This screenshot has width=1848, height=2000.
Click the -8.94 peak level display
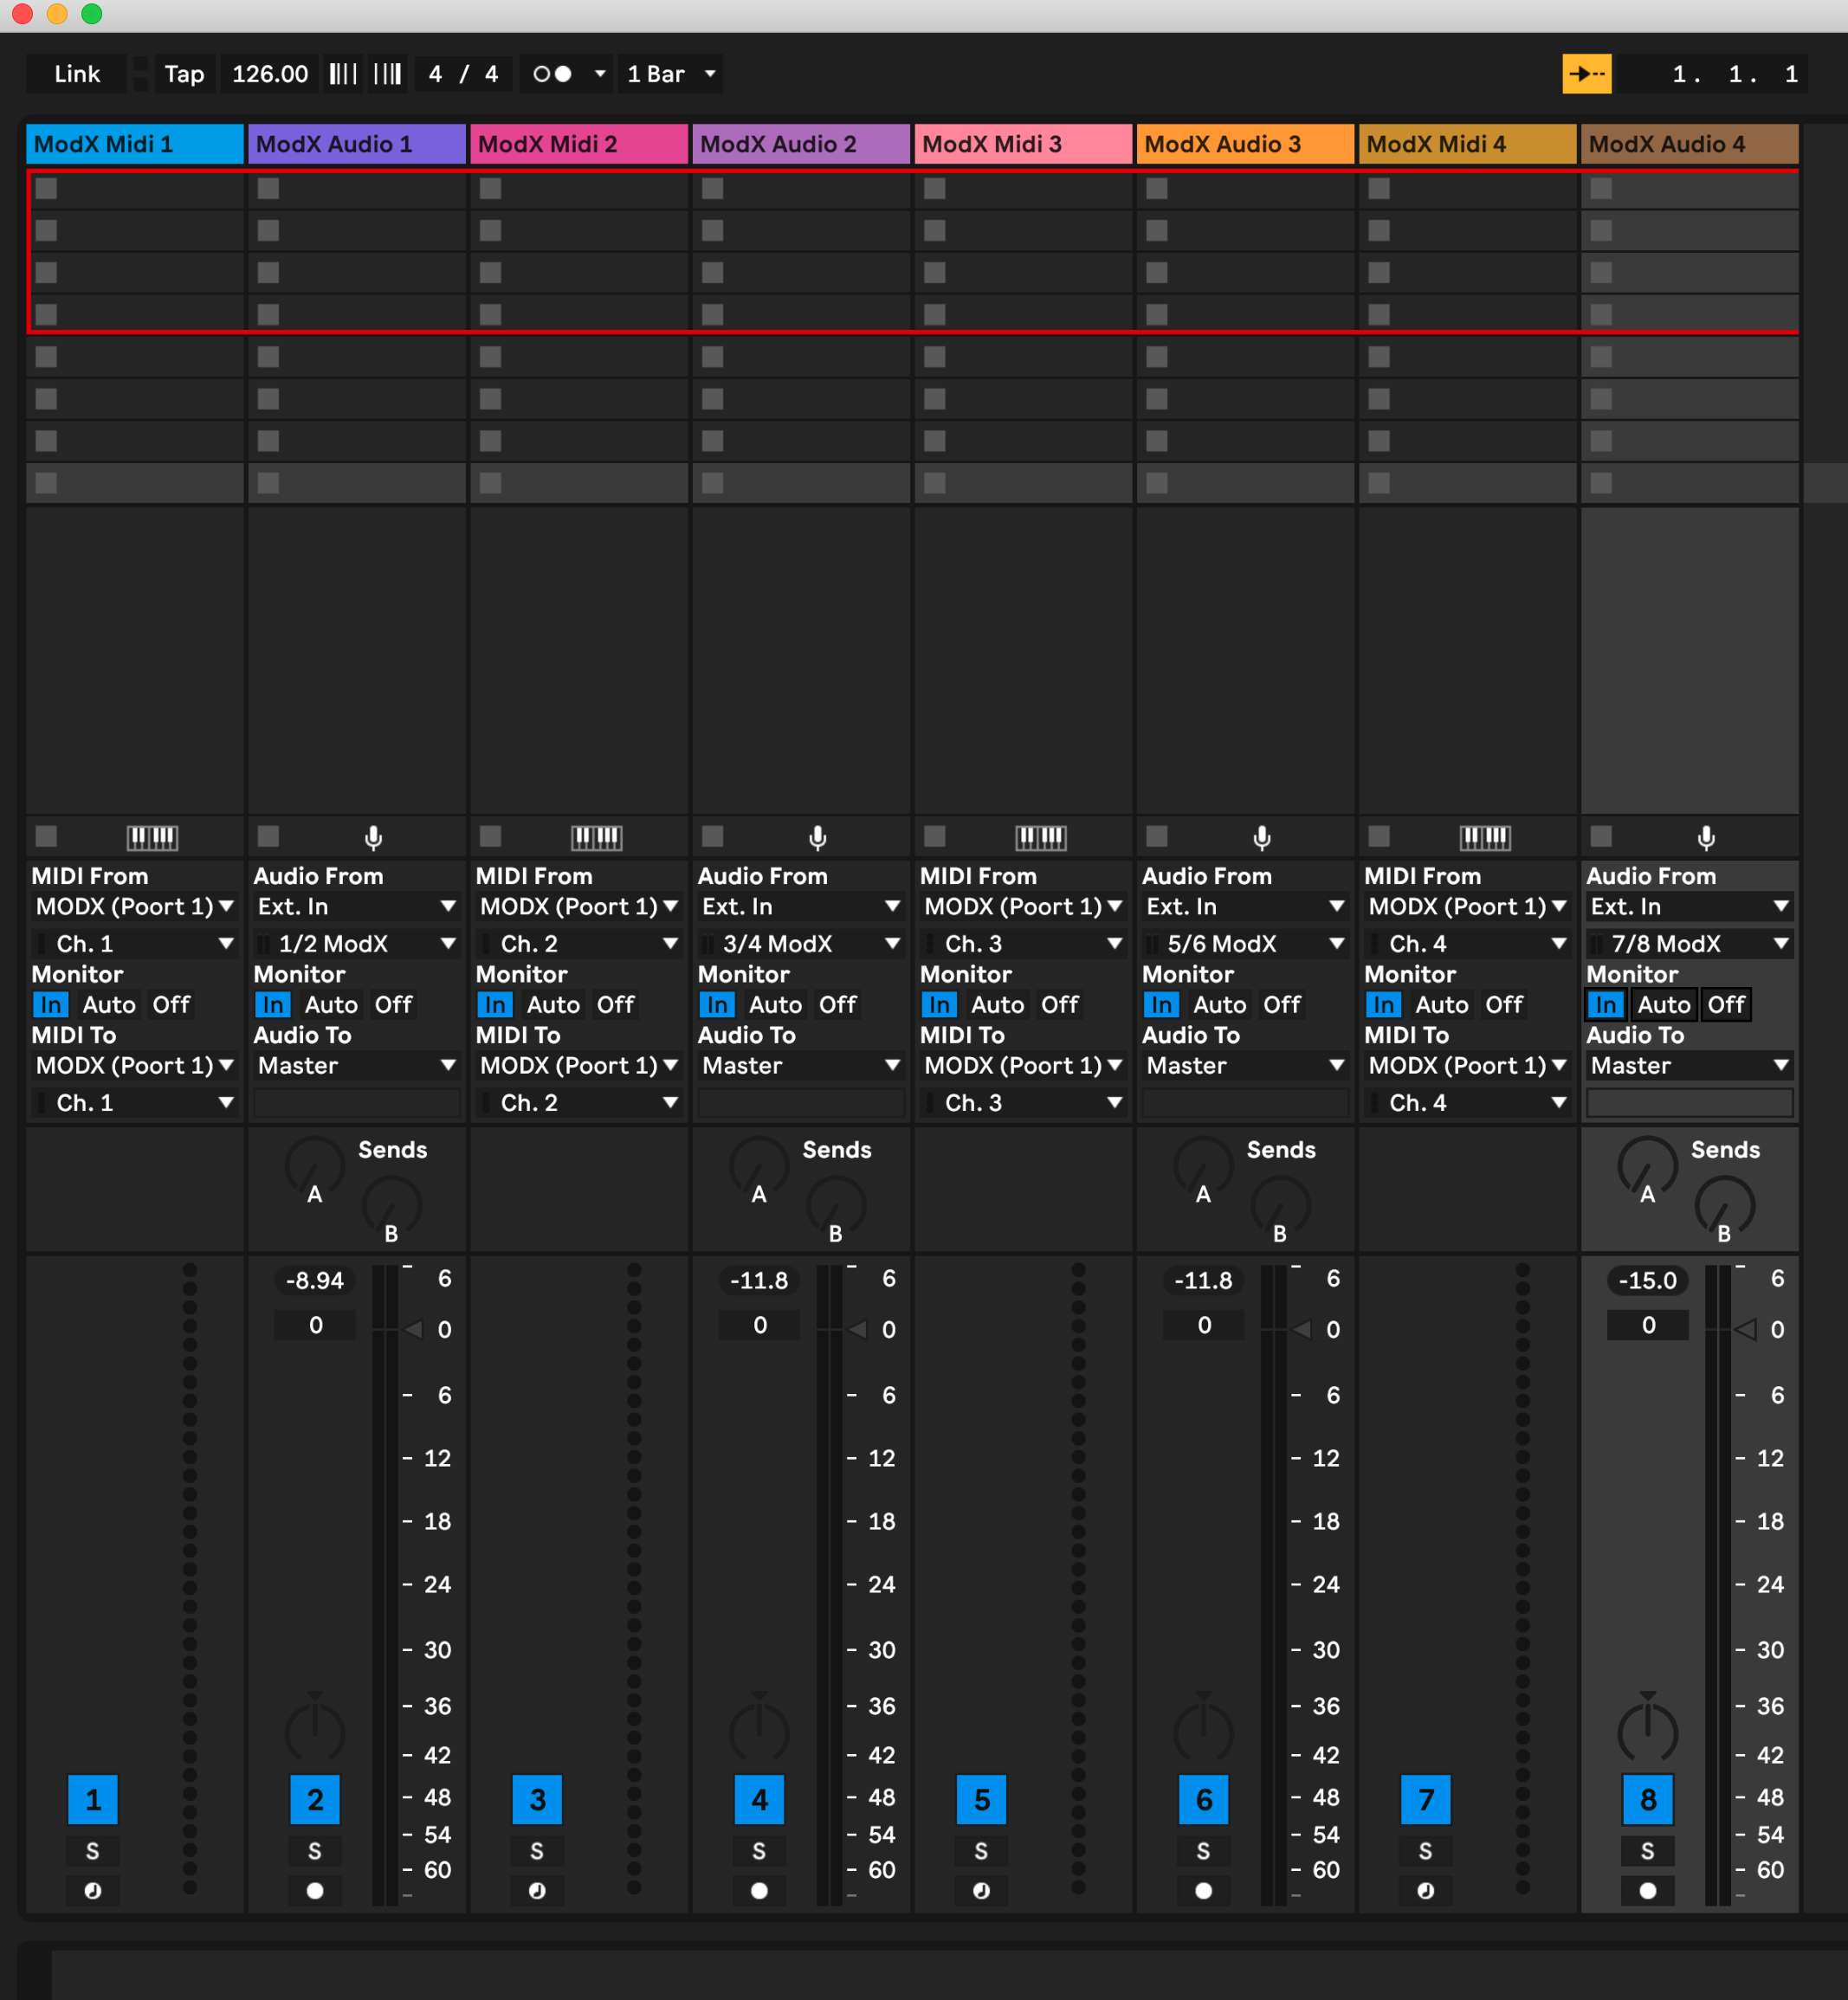coord(315,1280)
